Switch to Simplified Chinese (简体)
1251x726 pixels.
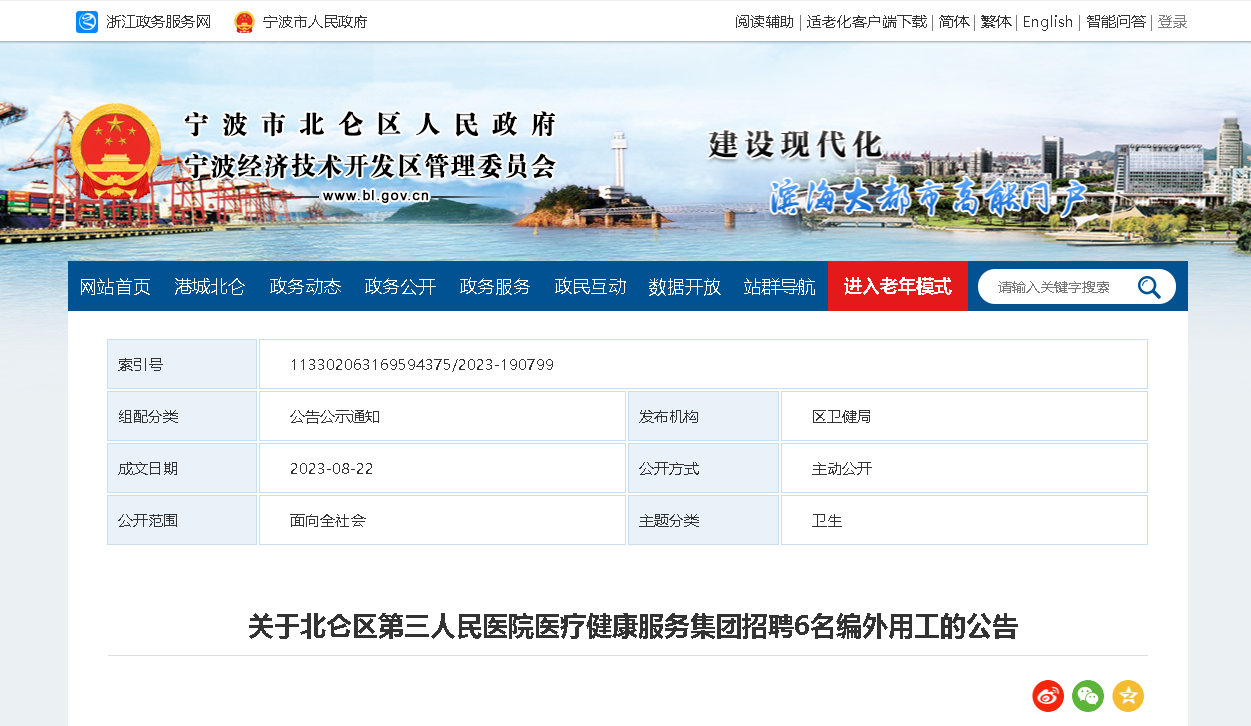(954, 22)
